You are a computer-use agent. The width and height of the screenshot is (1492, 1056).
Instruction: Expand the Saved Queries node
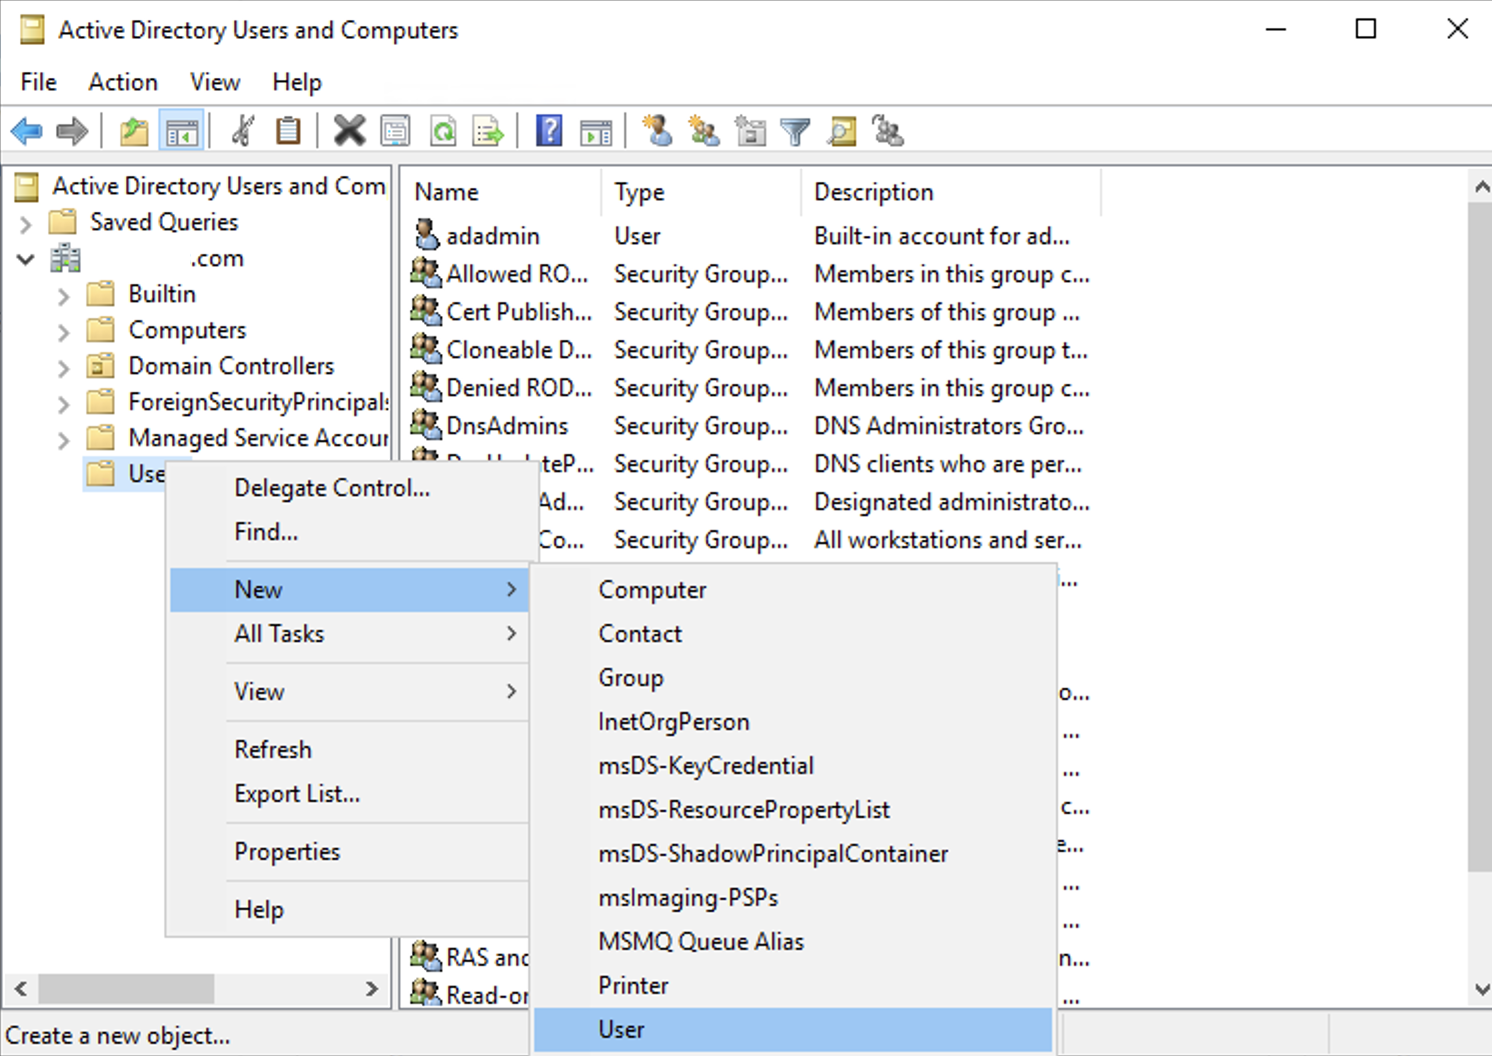point(26,223)
